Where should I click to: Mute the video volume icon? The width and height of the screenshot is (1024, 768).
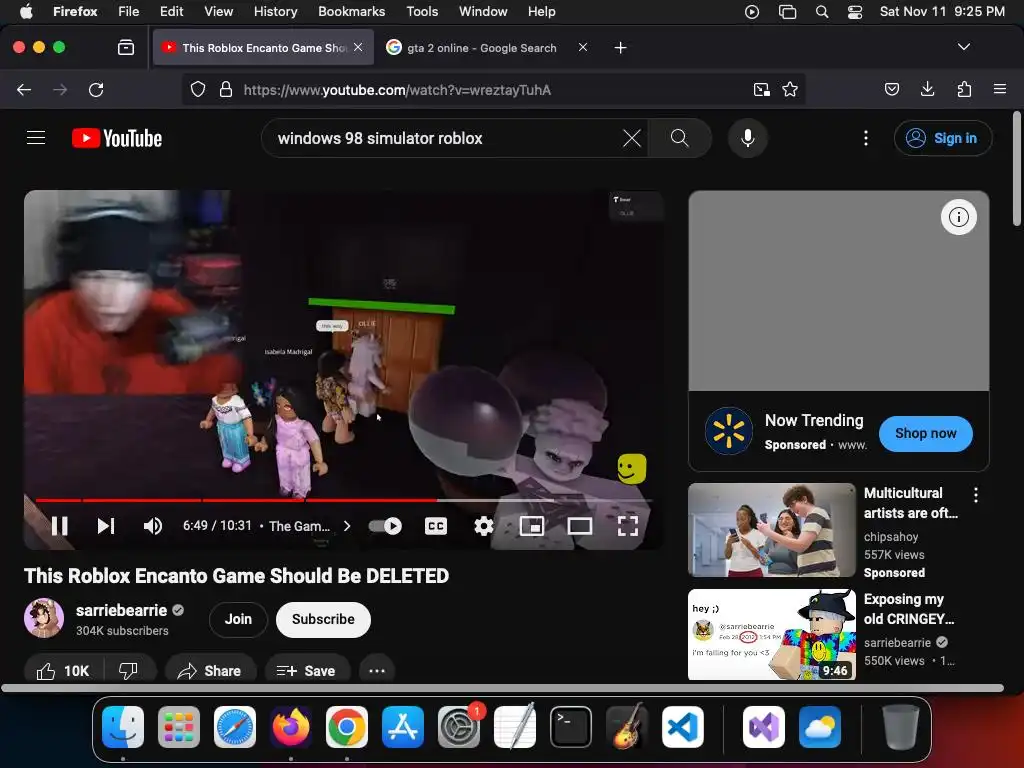click(153, 526)
